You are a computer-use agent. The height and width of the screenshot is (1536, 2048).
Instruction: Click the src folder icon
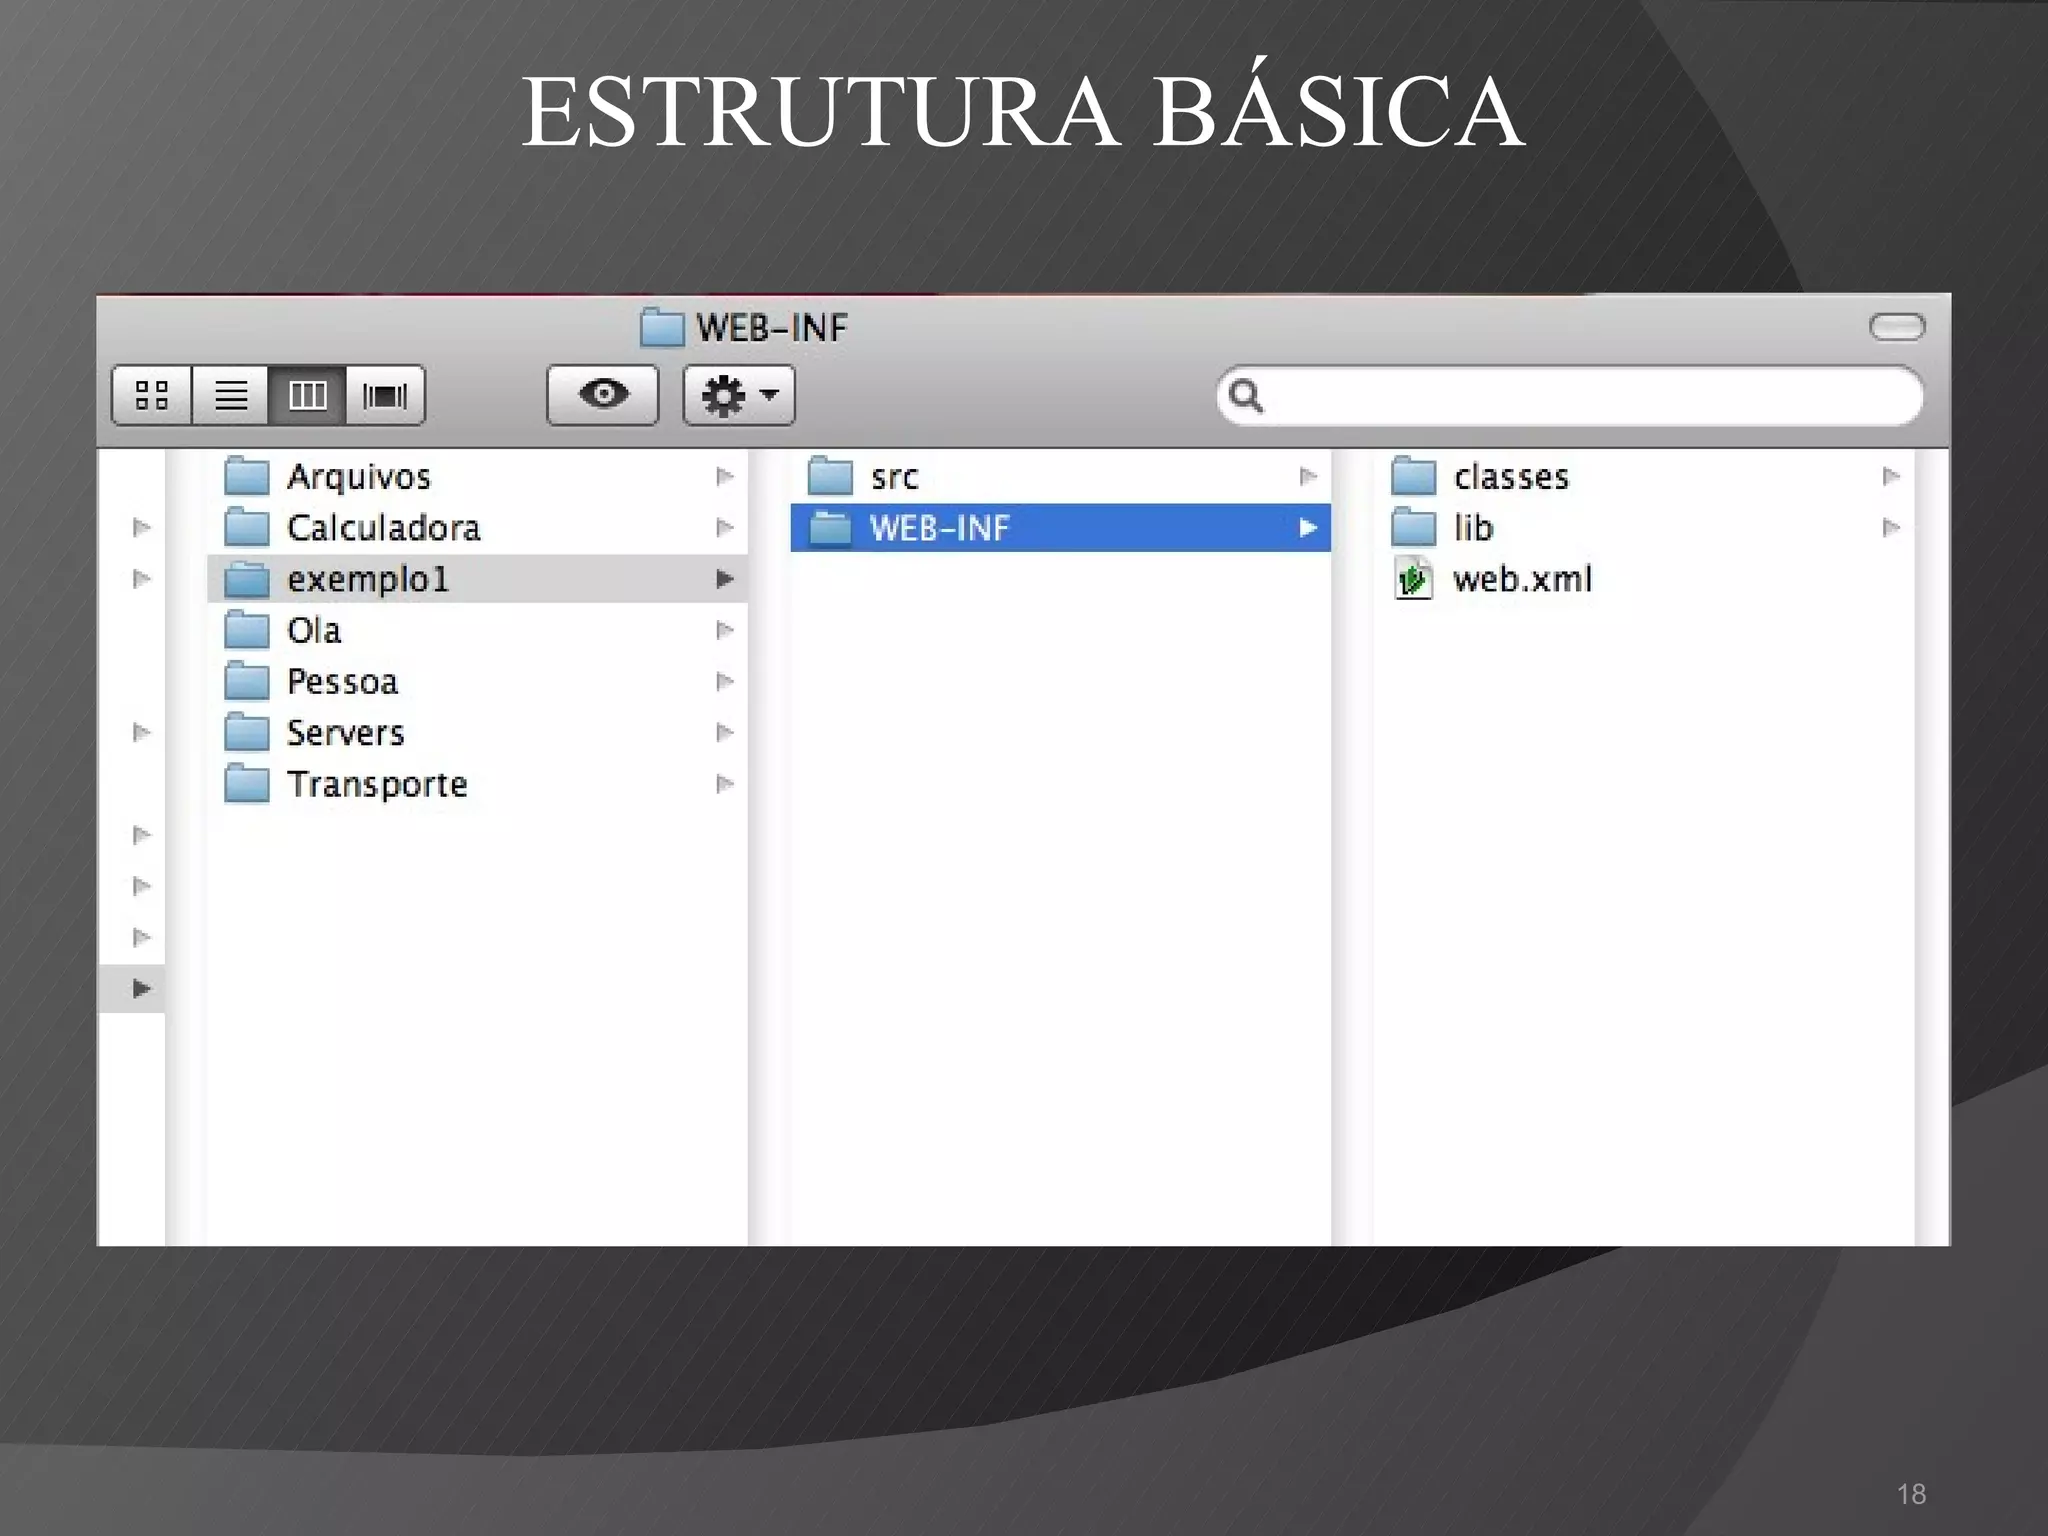pos(830,477)
